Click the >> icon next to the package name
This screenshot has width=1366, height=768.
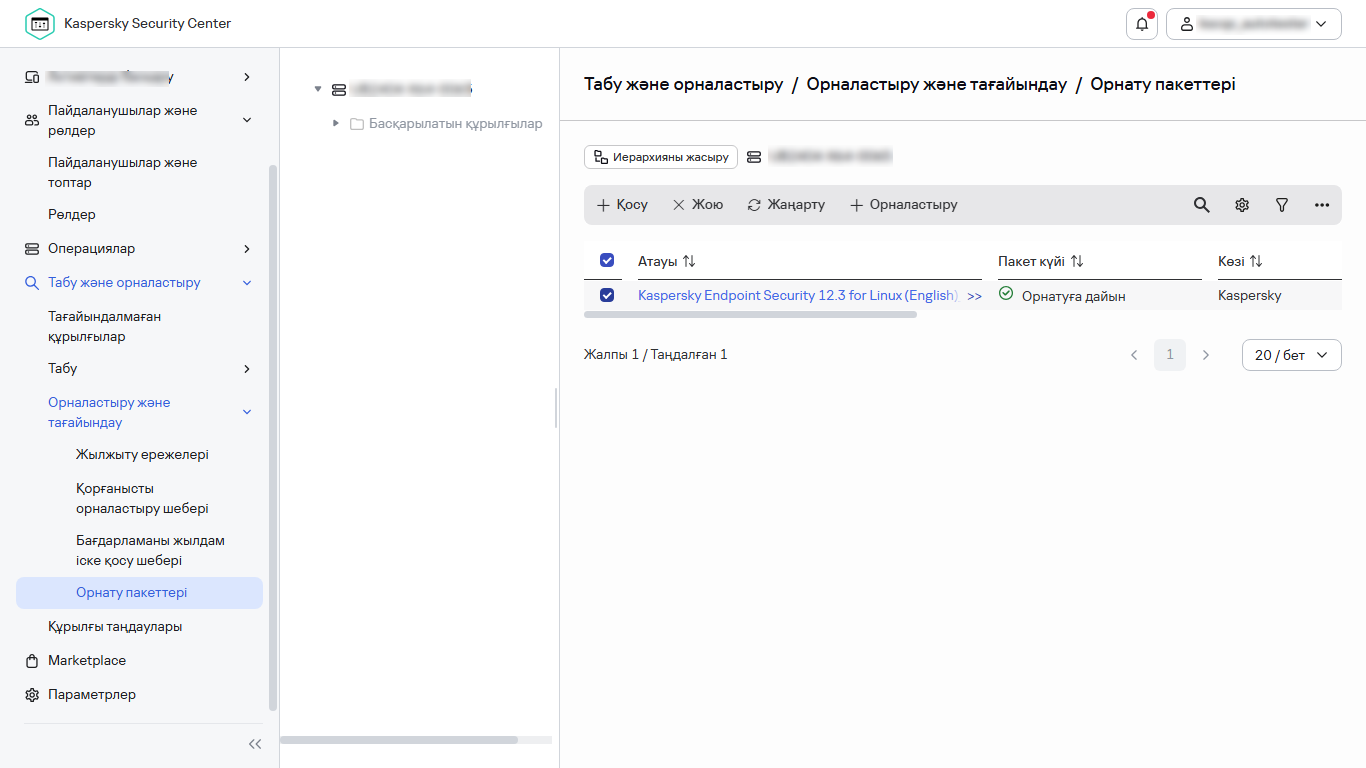point(975,295)
